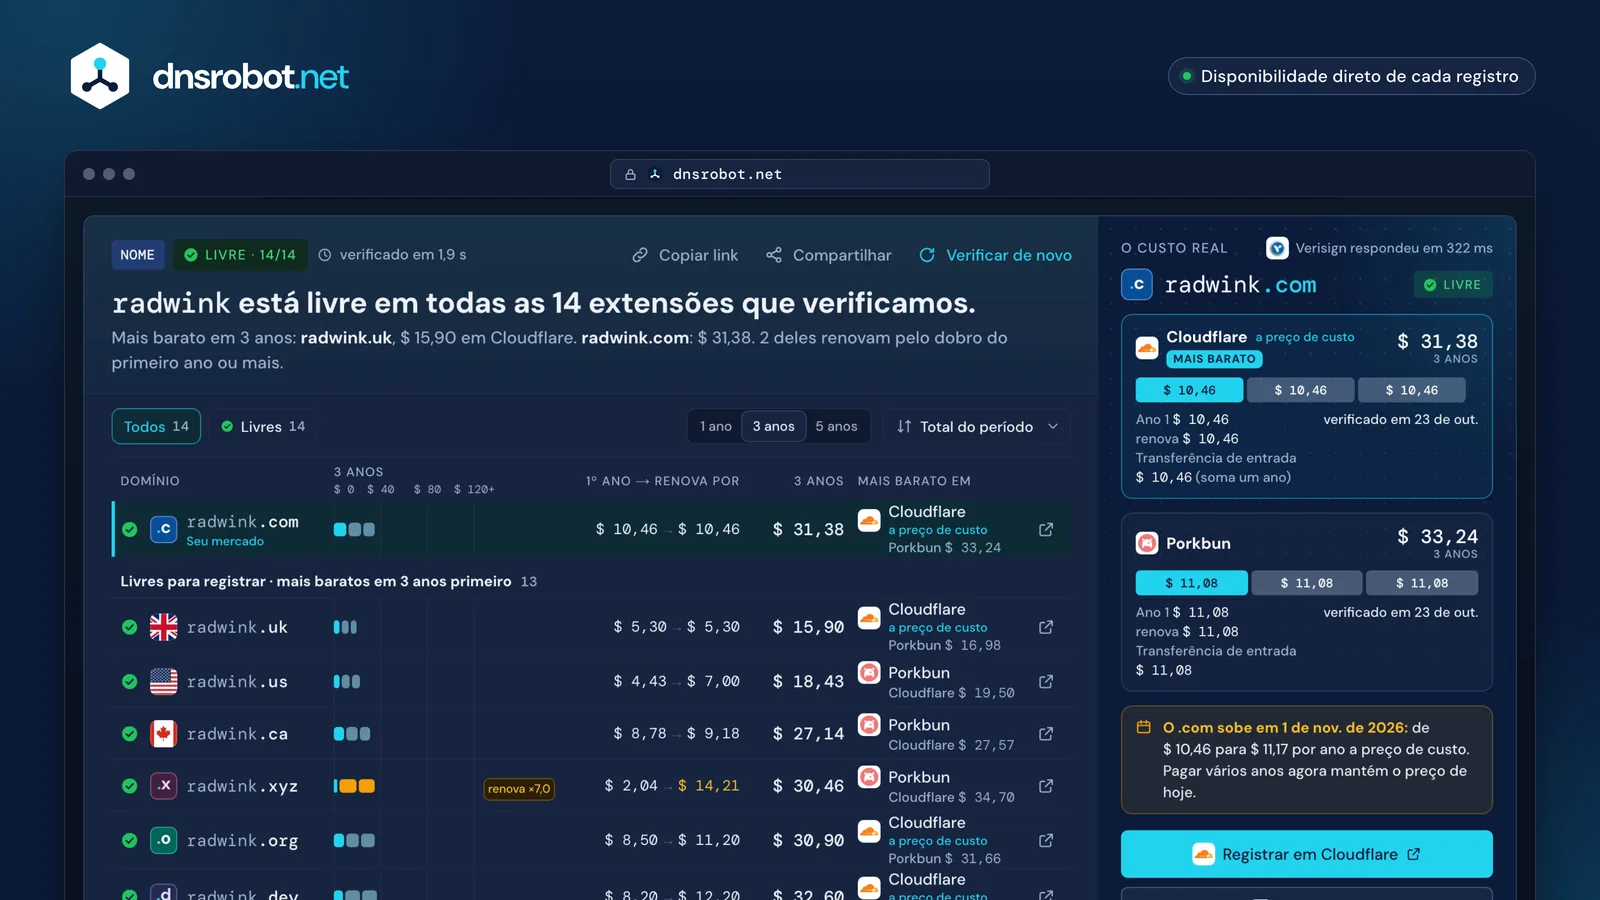Open external link icon in radwink.us row

pos(1046,681)
